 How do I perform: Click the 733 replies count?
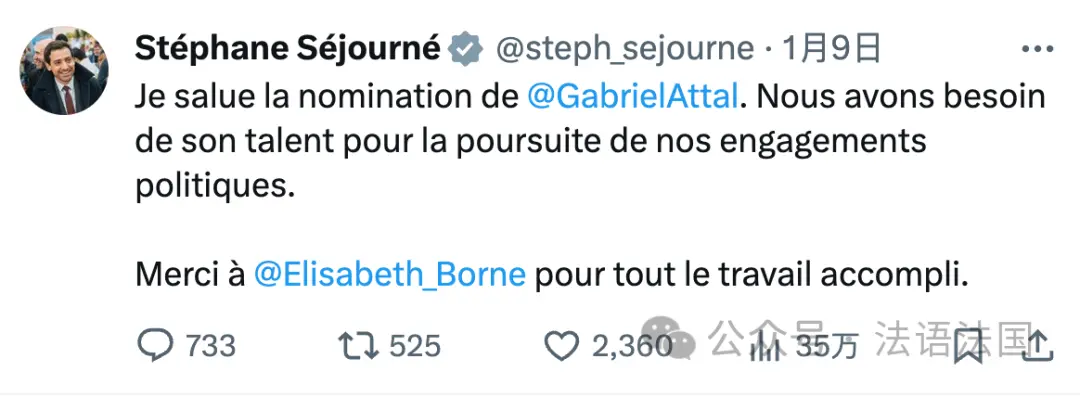209,345
